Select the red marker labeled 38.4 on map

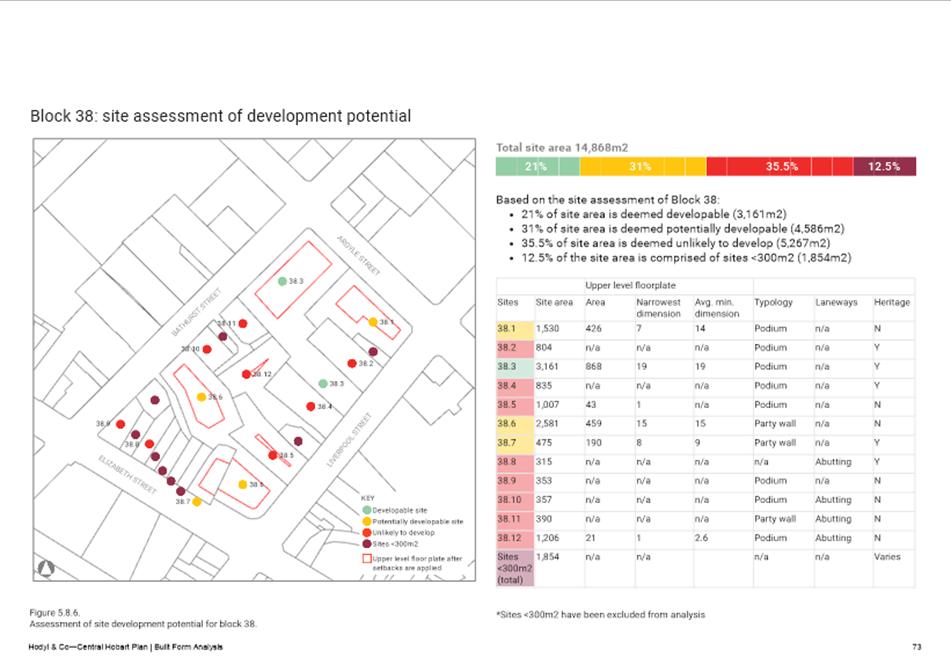[x=311, y=406]
